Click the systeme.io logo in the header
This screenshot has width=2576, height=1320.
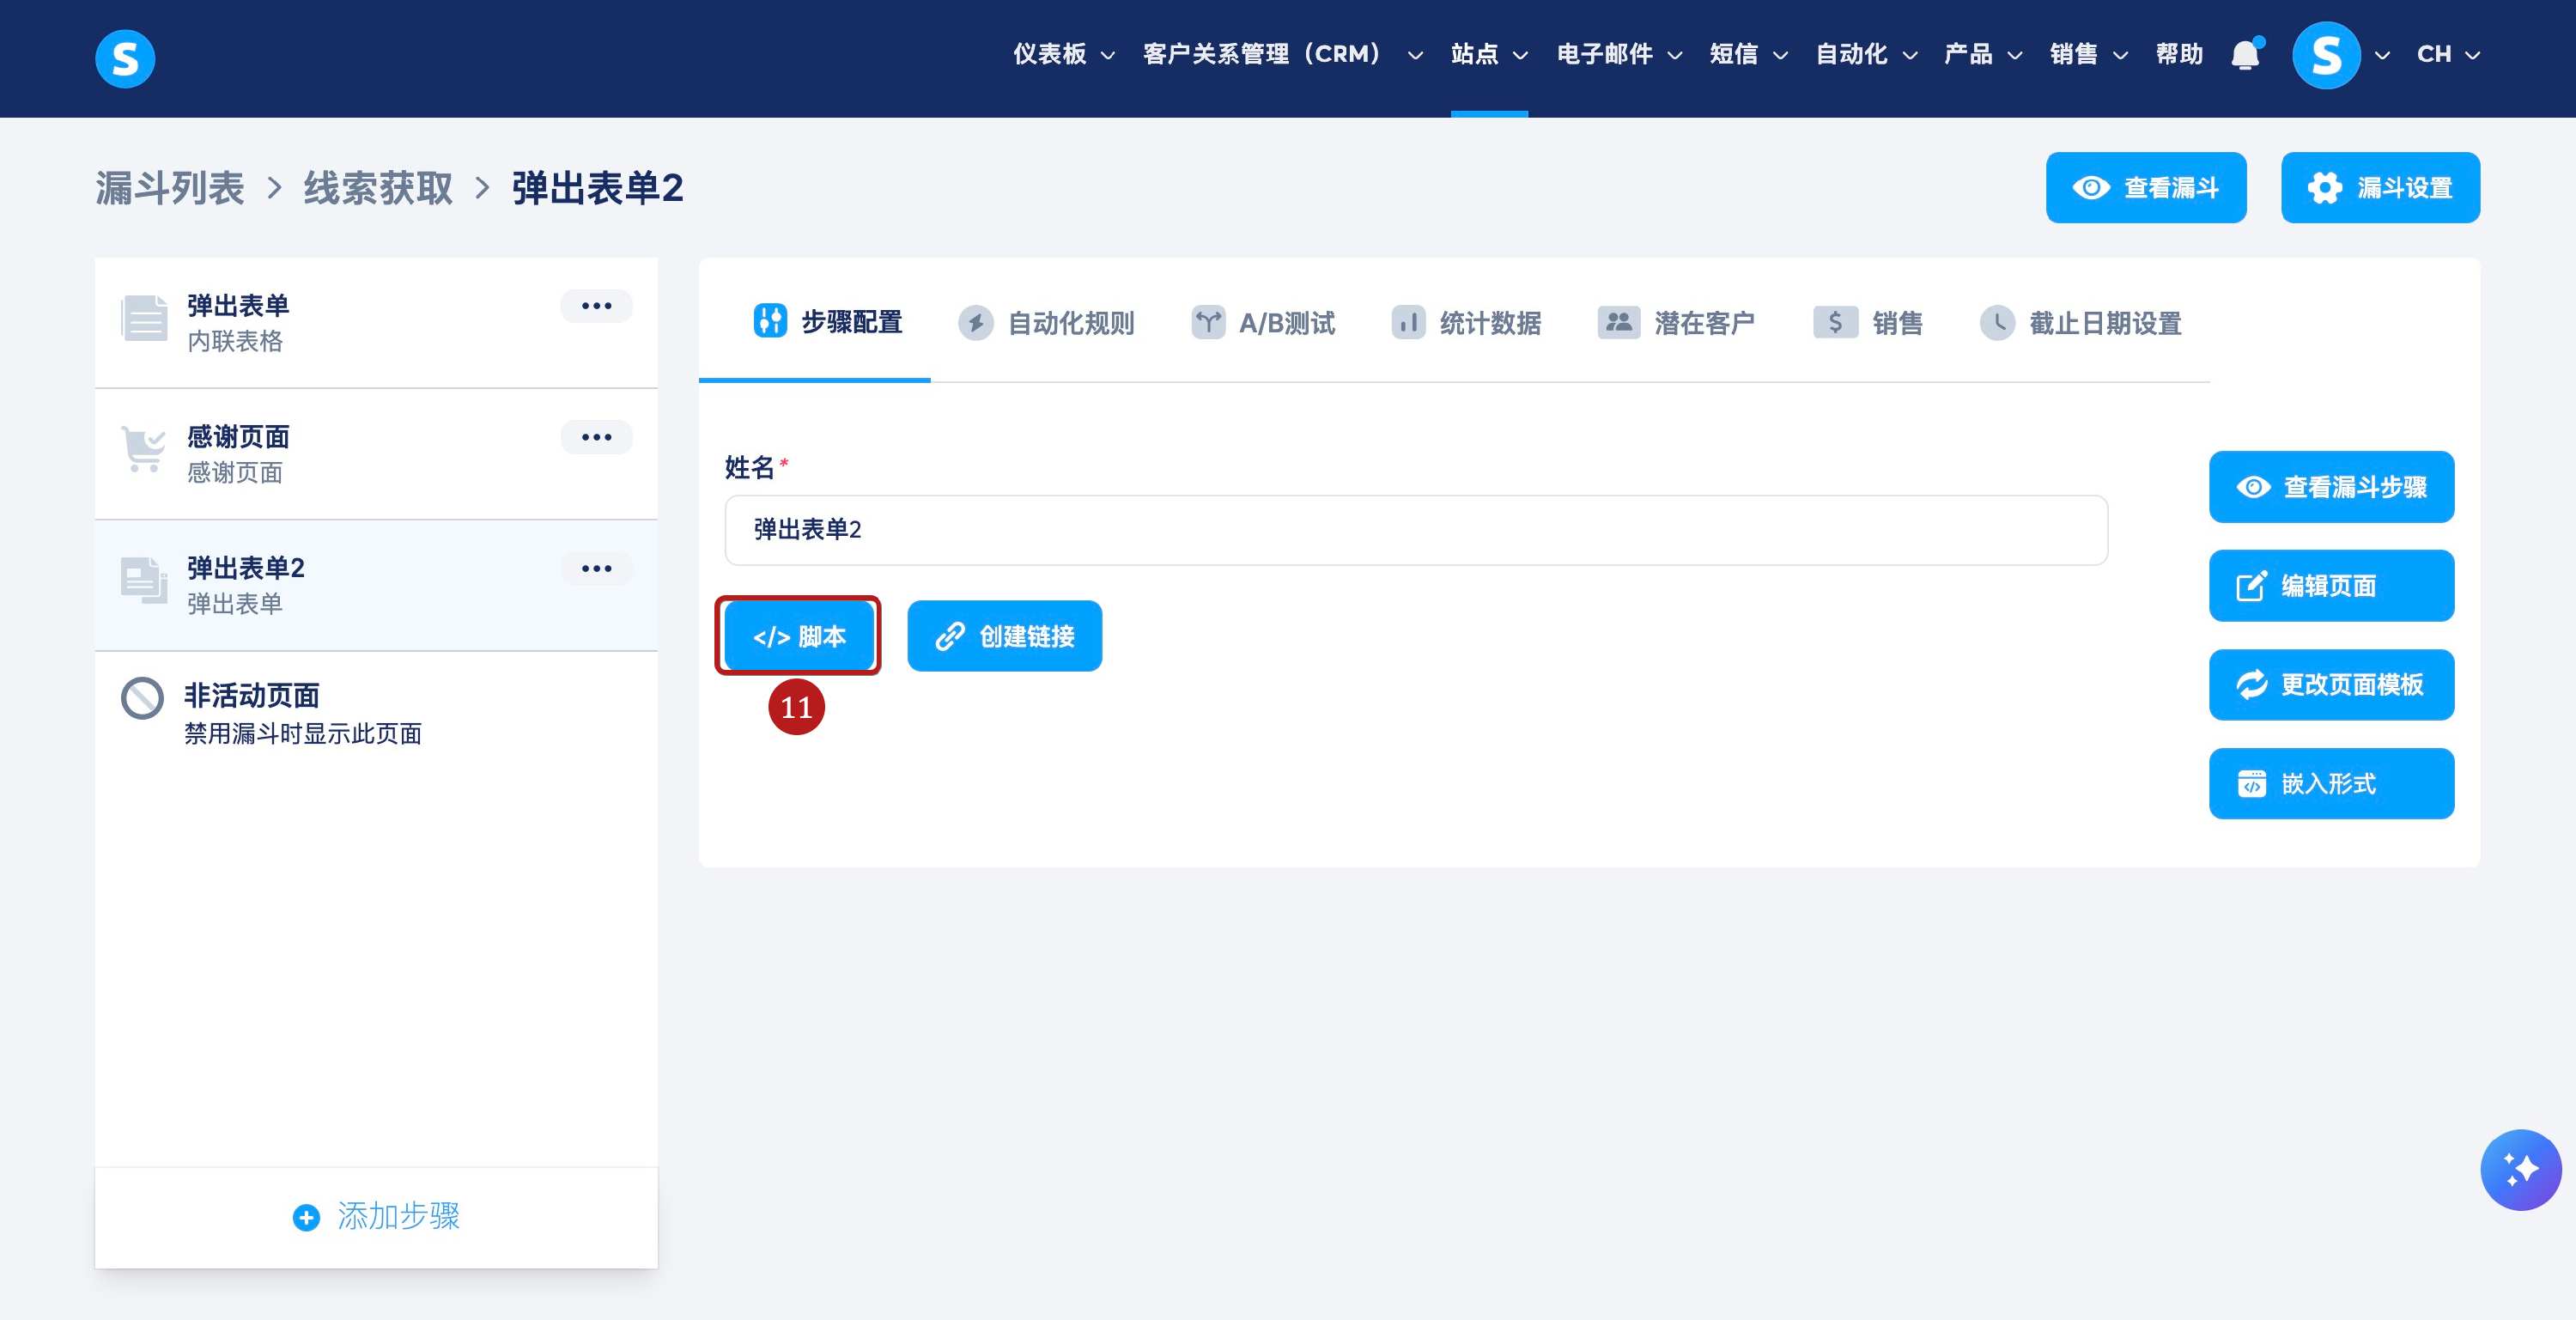tap(125, 58)
